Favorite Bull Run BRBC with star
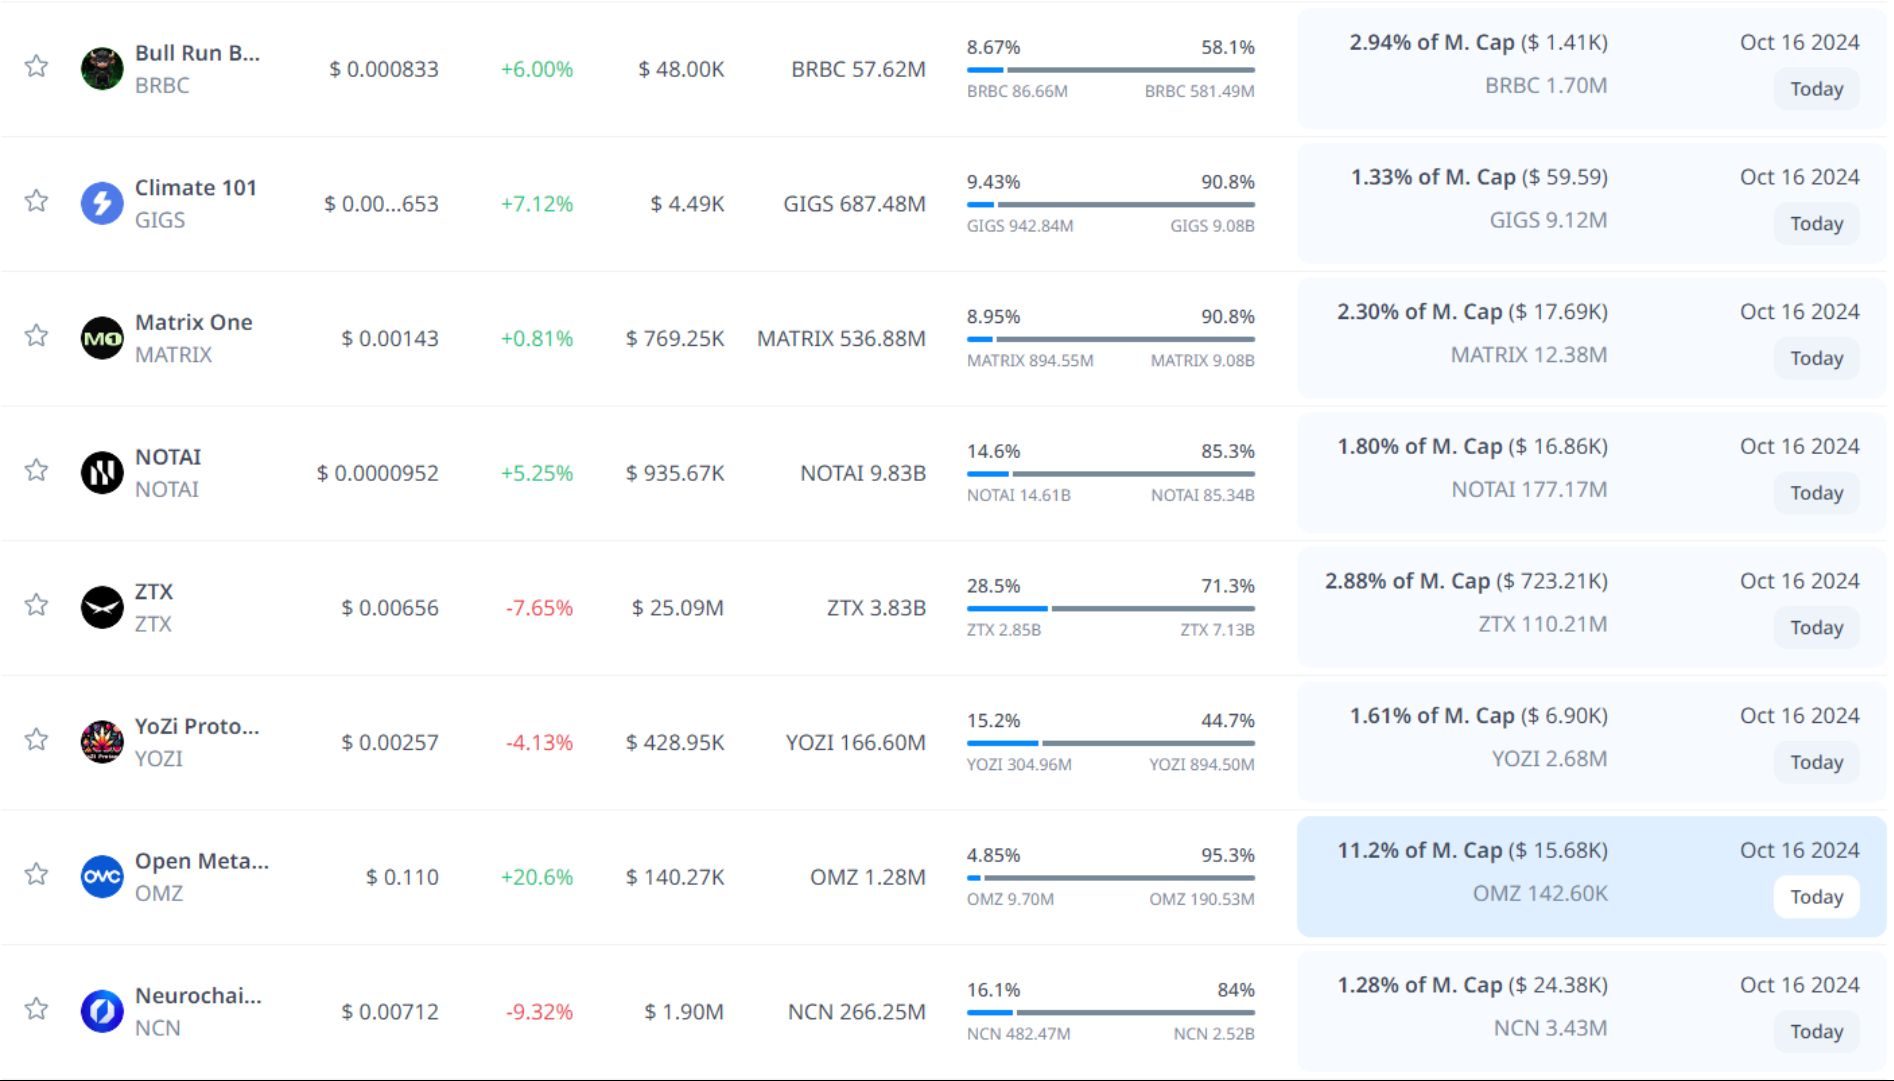 coord(37,67)
